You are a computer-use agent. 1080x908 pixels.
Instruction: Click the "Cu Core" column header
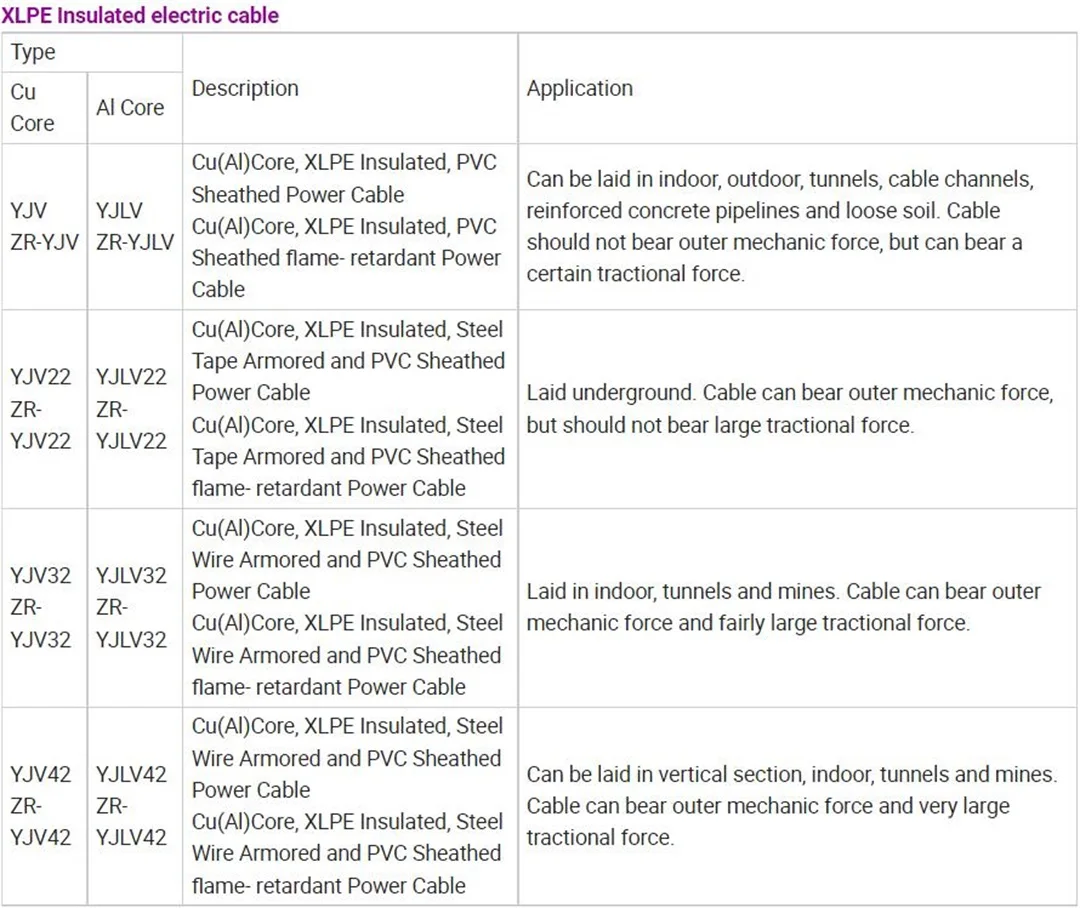(x=33, y=107)
